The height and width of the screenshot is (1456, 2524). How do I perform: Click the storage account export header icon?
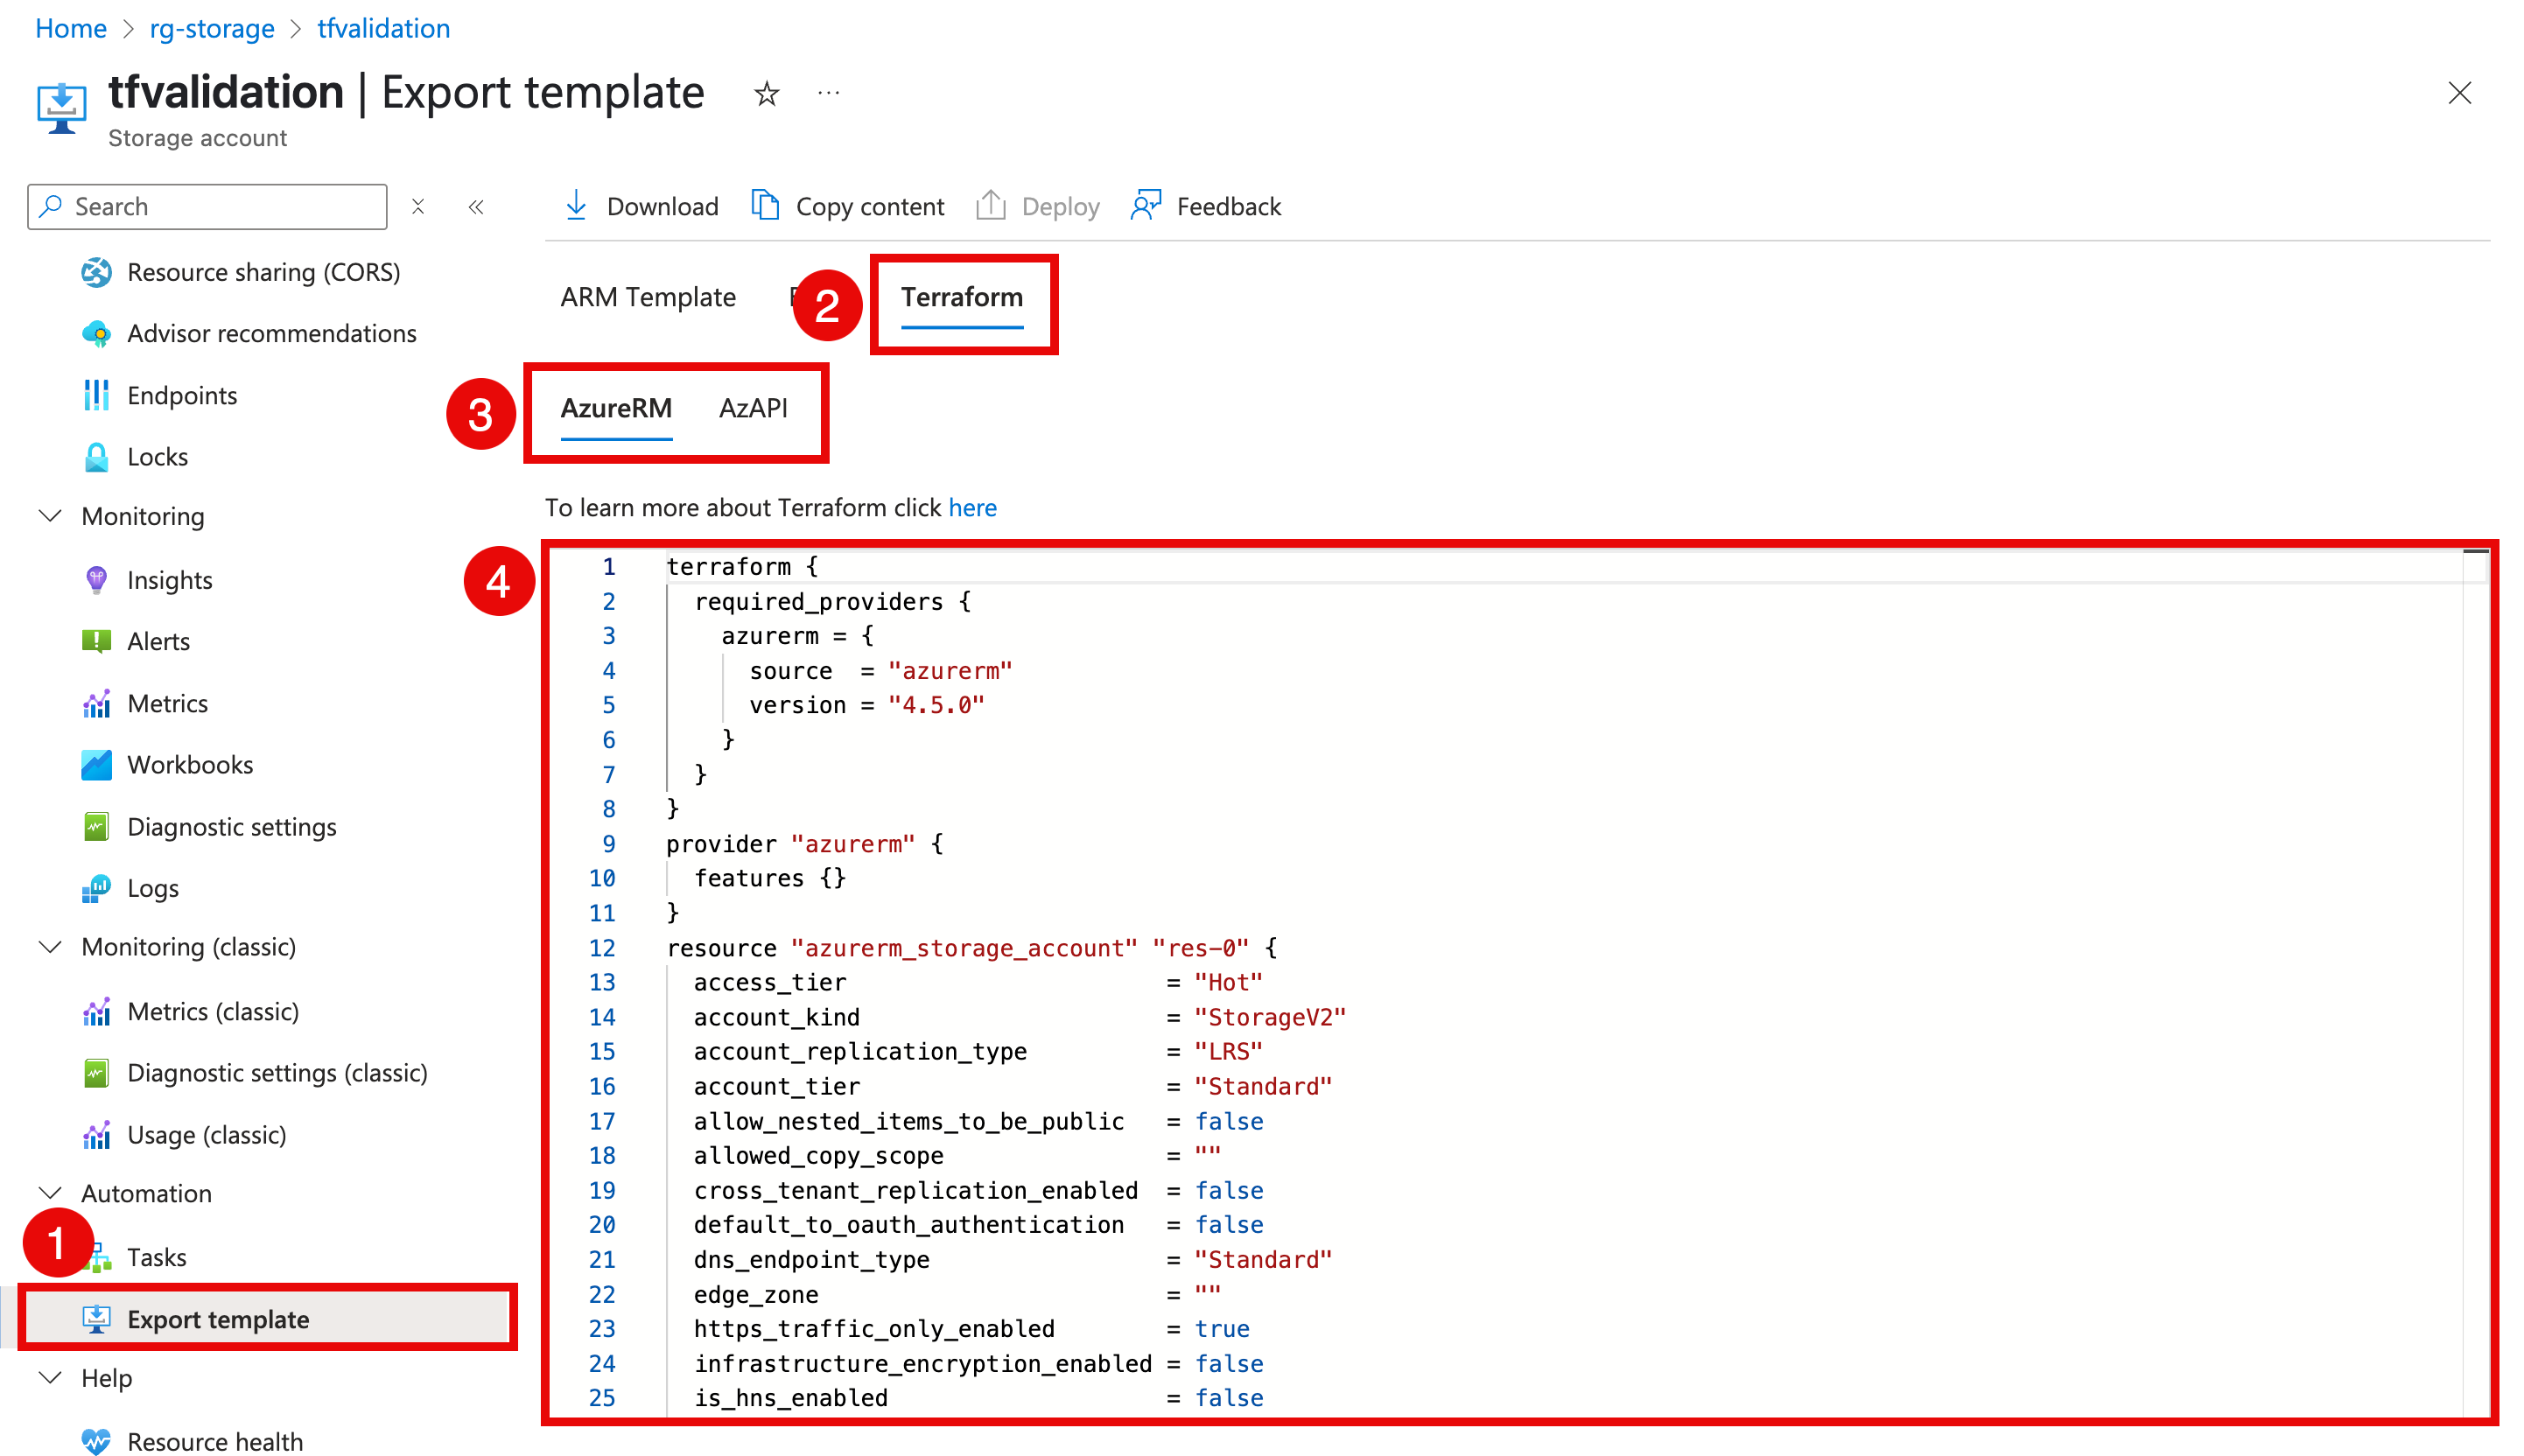coord(62,108)
